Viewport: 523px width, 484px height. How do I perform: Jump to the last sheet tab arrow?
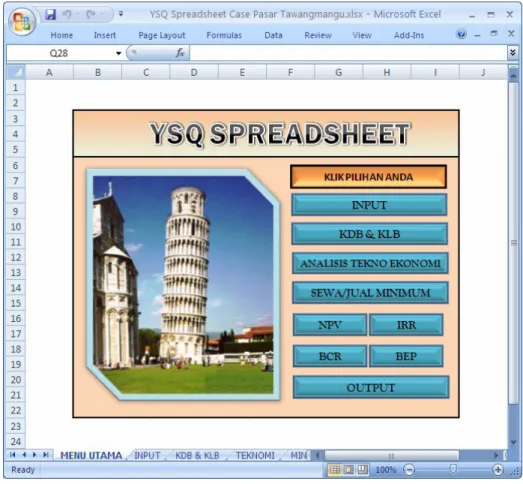(46, 455)
